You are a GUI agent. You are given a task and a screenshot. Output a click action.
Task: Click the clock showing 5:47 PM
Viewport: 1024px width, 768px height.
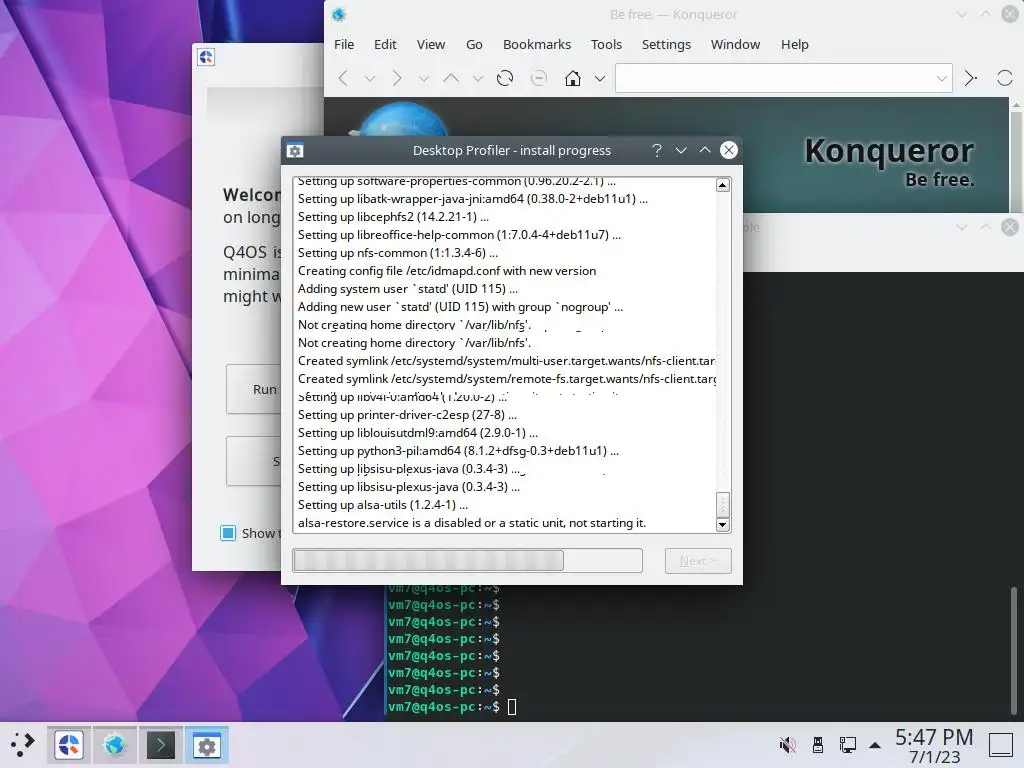934,737
